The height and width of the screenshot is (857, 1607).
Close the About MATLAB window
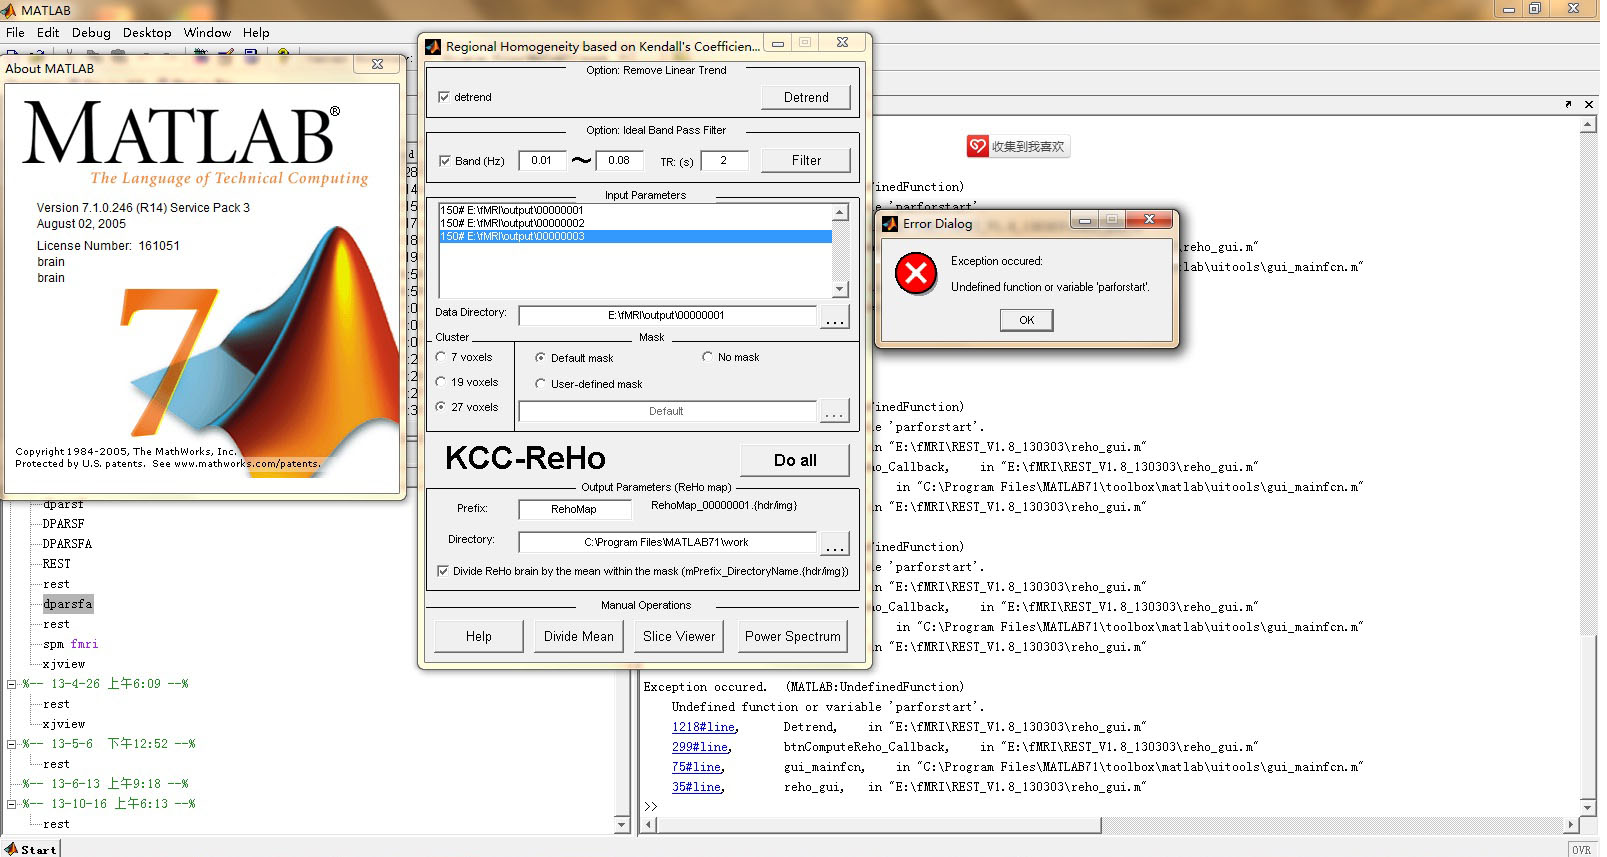(377, 64)
